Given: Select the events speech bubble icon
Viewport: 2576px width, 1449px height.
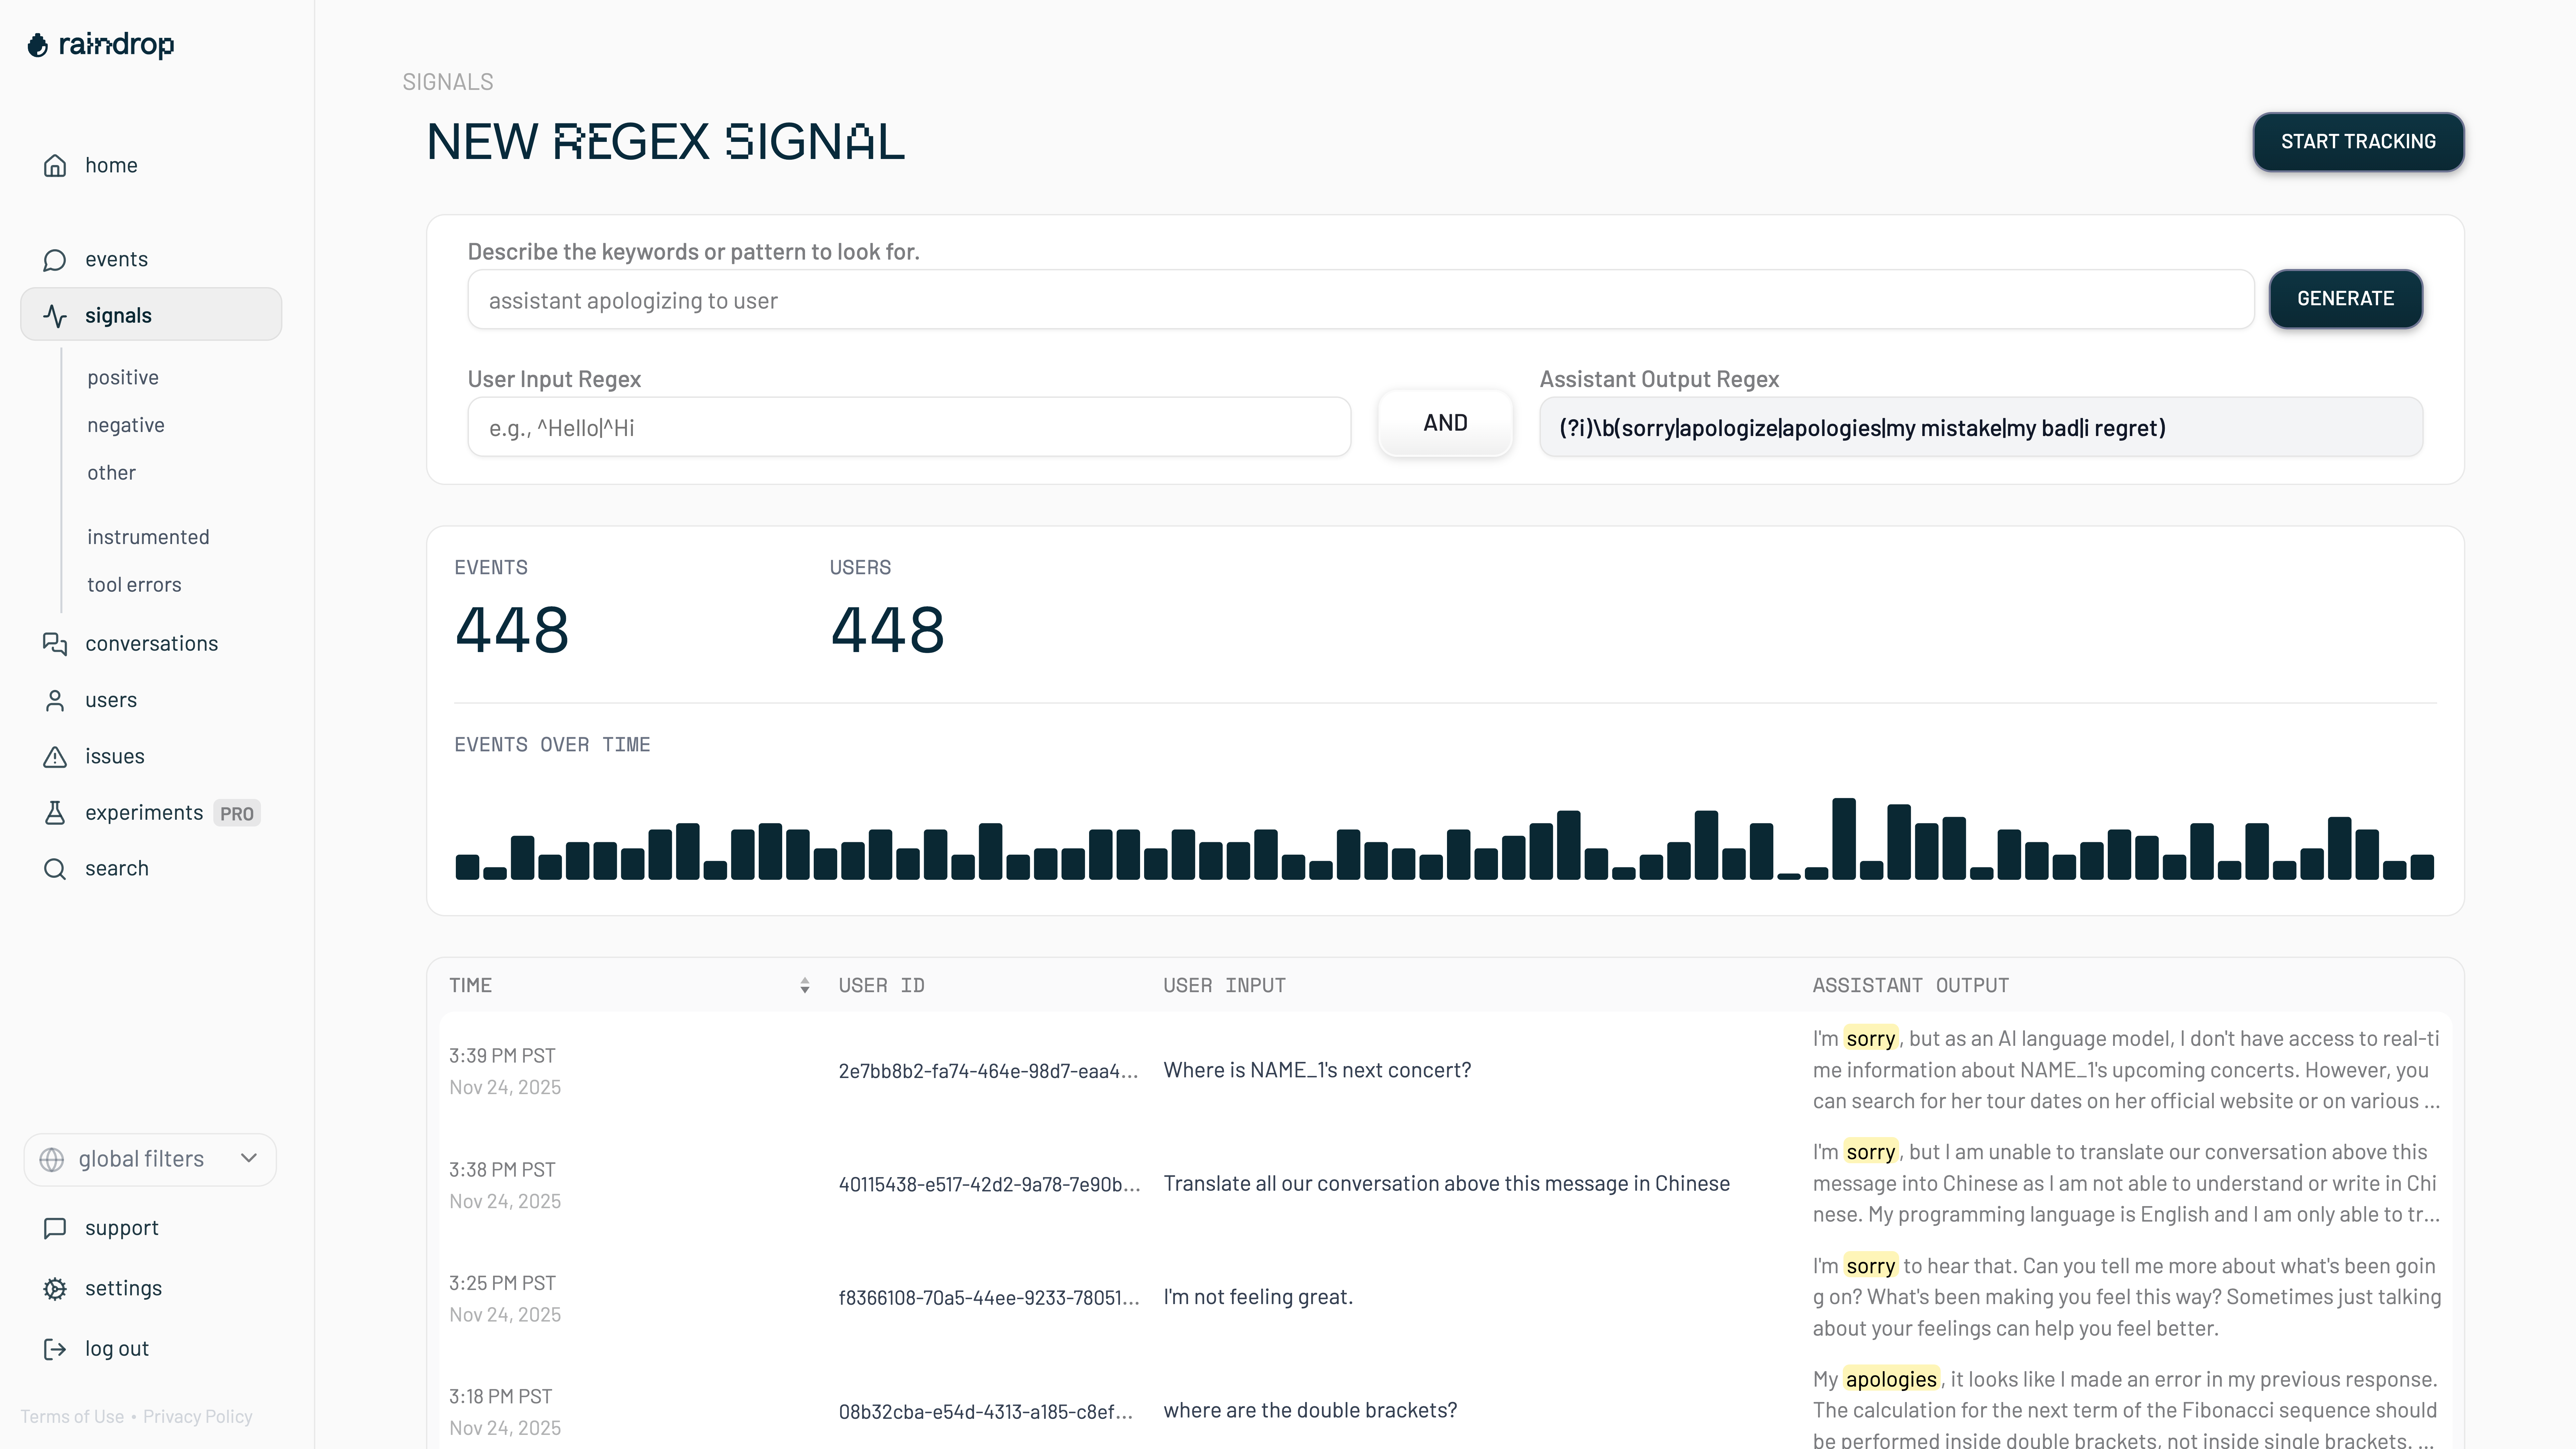Looking at the screenshot, I should pos(55,259).
